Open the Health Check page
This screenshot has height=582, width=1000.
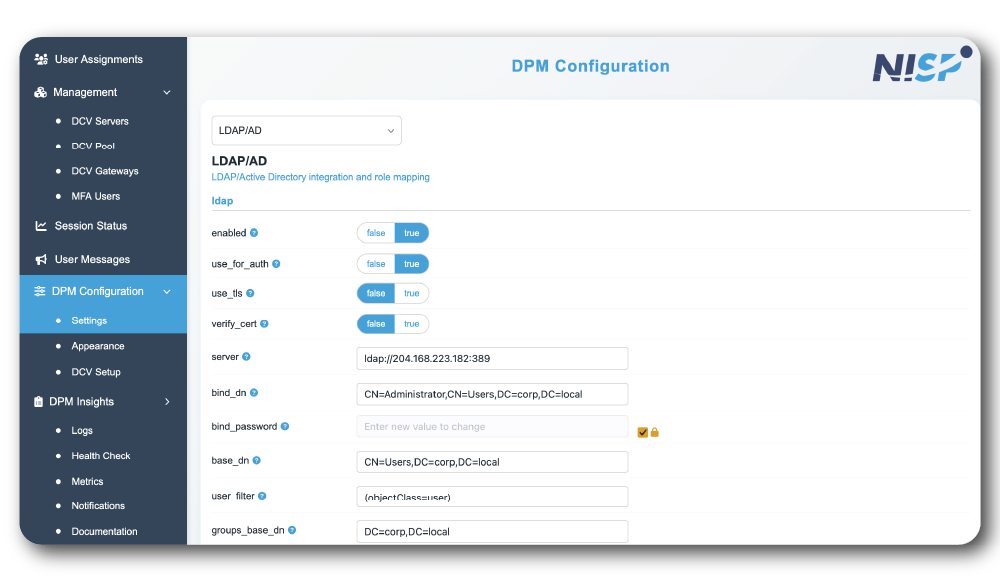click(101, 456)
